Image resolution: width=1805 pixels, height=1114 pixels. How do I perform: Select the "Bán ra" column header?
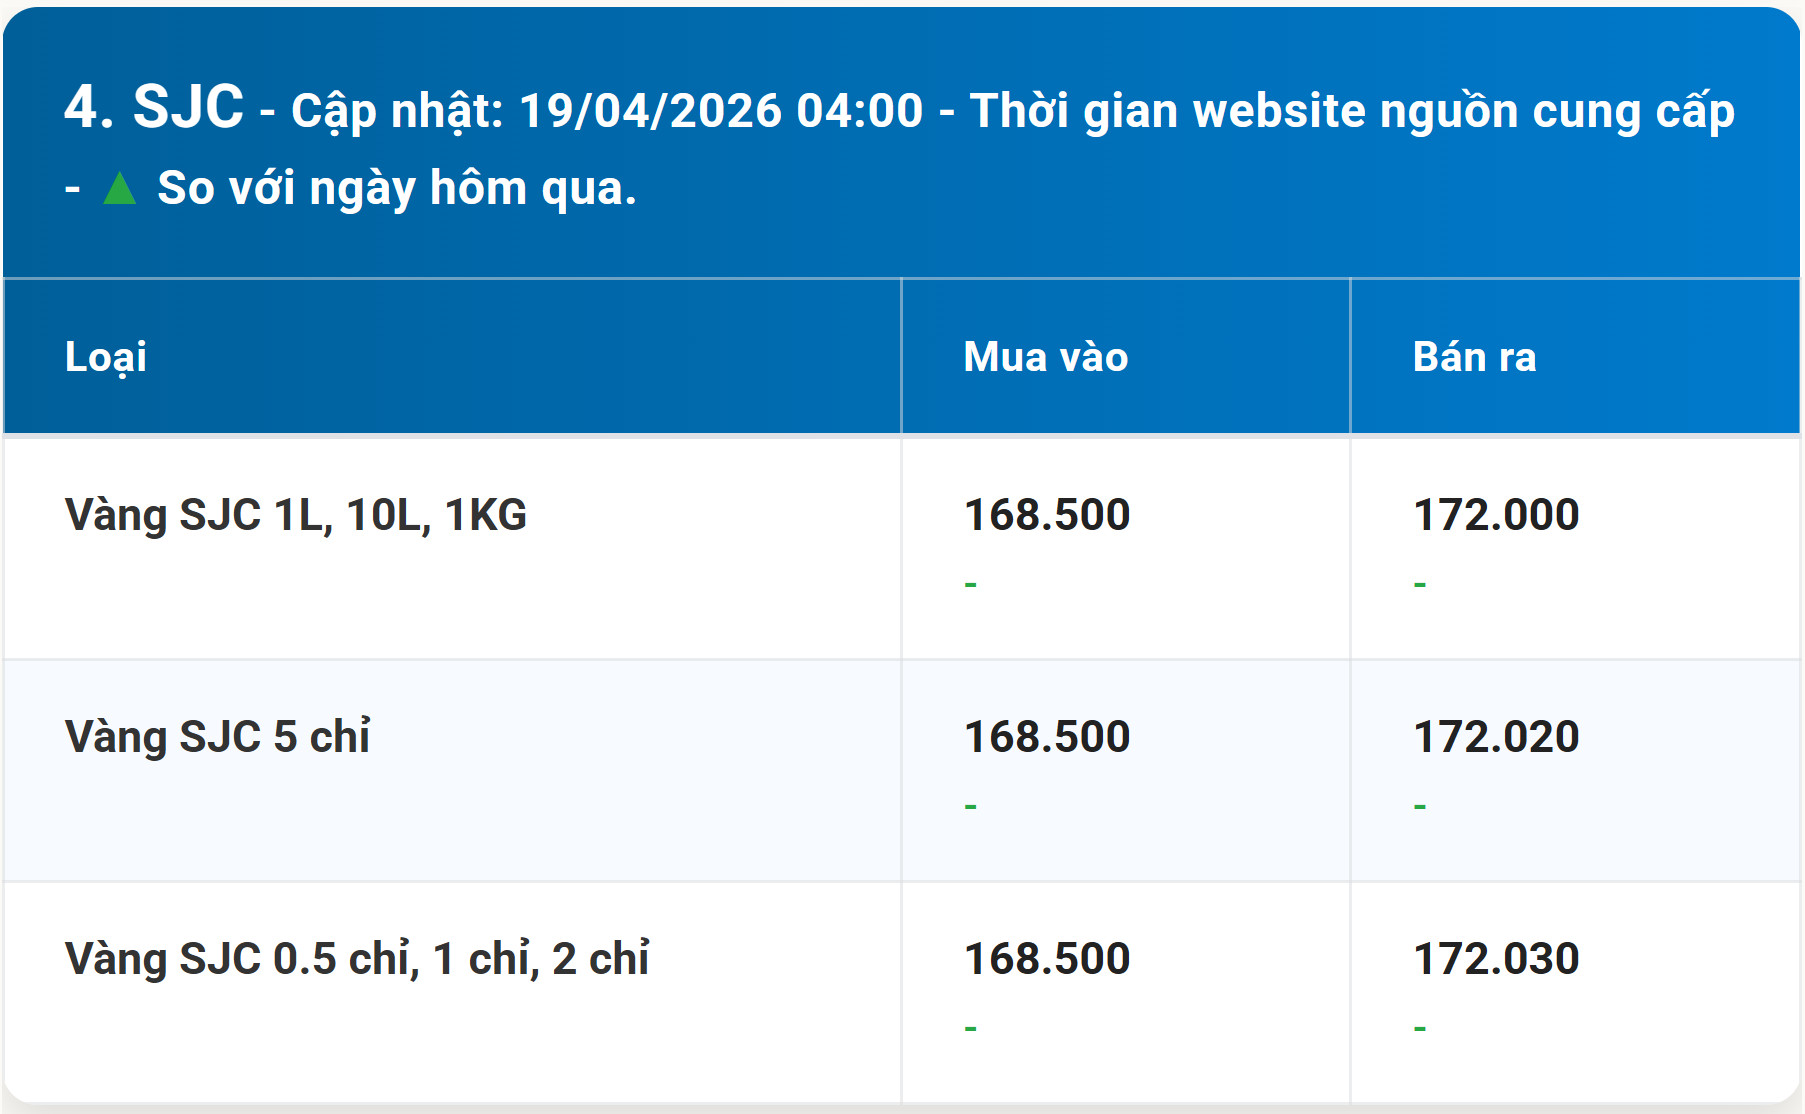[x=1474, y=357]
